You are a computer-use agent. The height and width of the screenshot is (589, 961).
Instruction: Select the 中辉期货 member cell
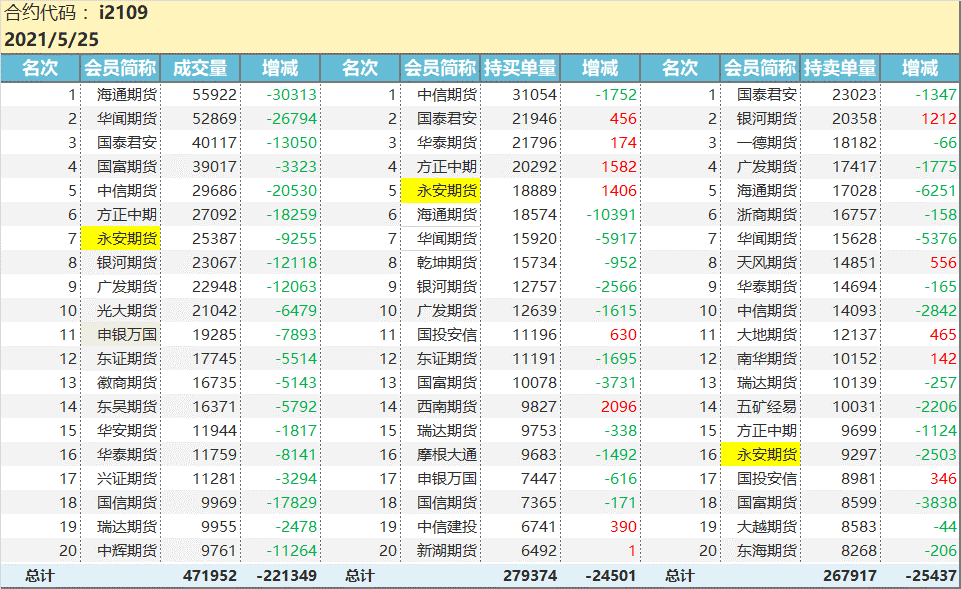point(127,550)
